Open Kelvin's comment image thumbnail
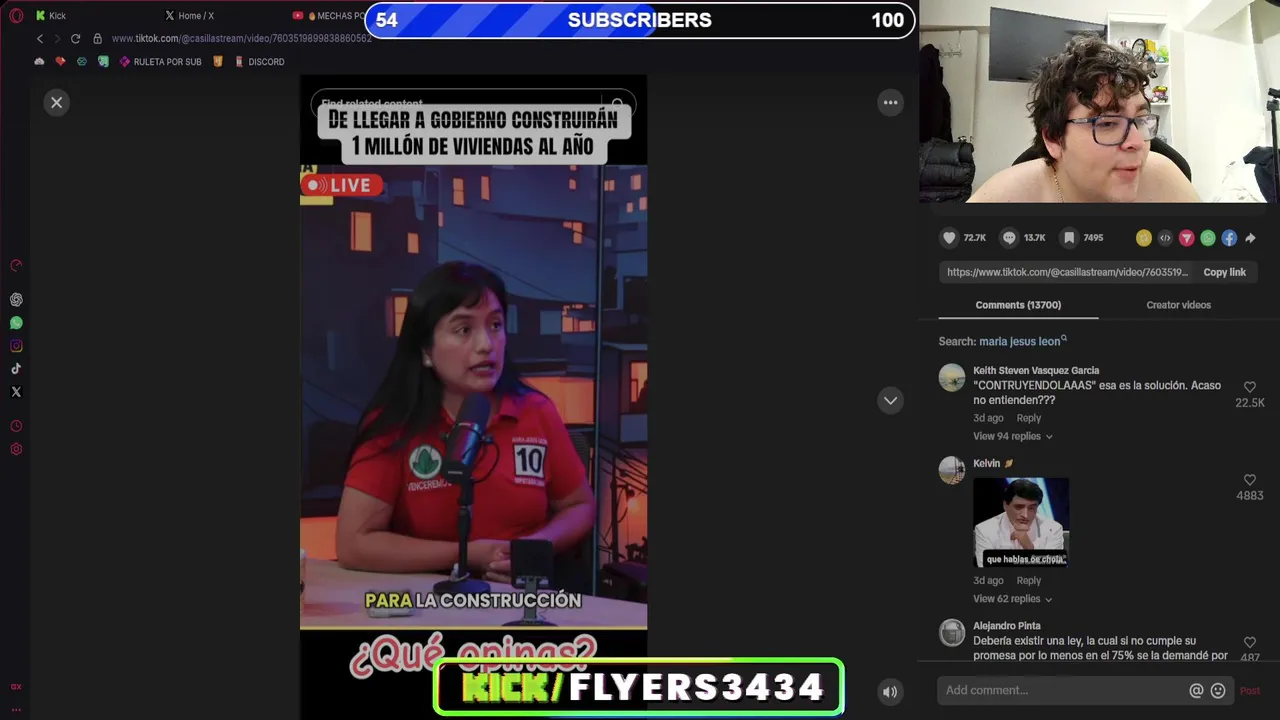The height and width of the screenshot is (720, 1280). click(1021, 523)
